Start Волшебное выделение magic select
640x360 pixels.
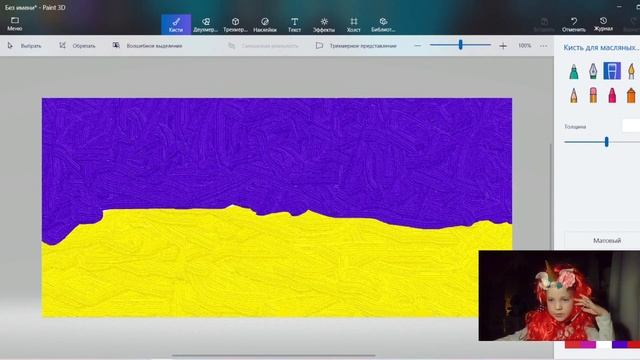click(x=147, y=46)
